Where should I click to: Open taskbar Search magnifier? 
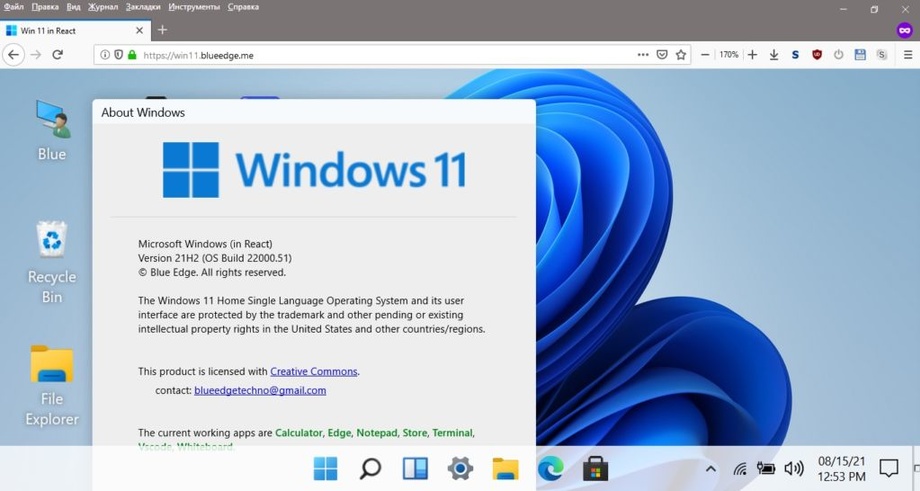(370, 469)
